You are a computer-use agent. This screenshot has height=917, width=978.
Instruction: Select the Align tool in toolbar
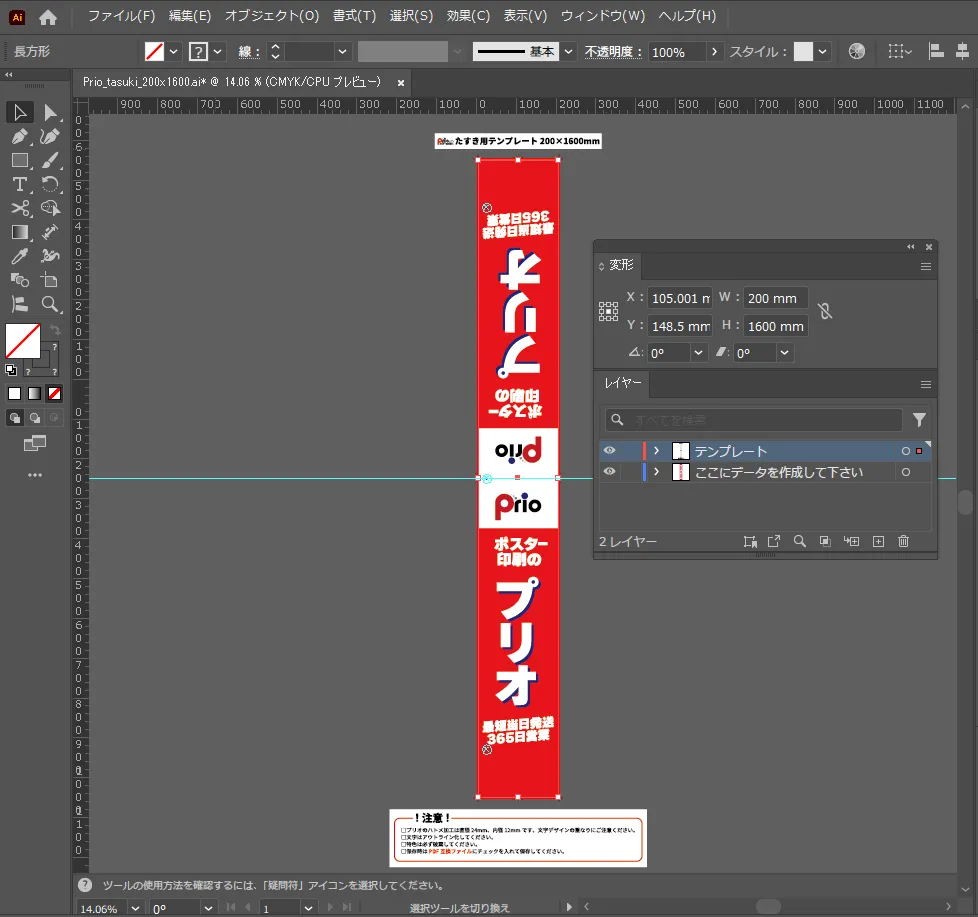pos(20,304)
